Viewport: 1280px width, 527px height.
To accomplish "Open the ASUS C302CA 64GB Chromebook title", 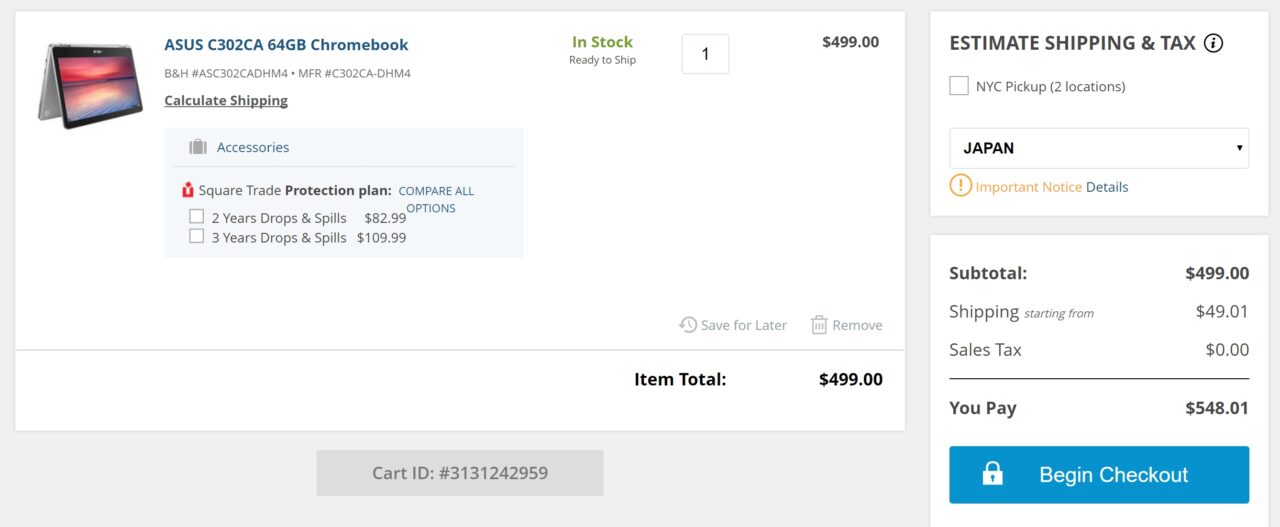I will (x=286, y=44).
